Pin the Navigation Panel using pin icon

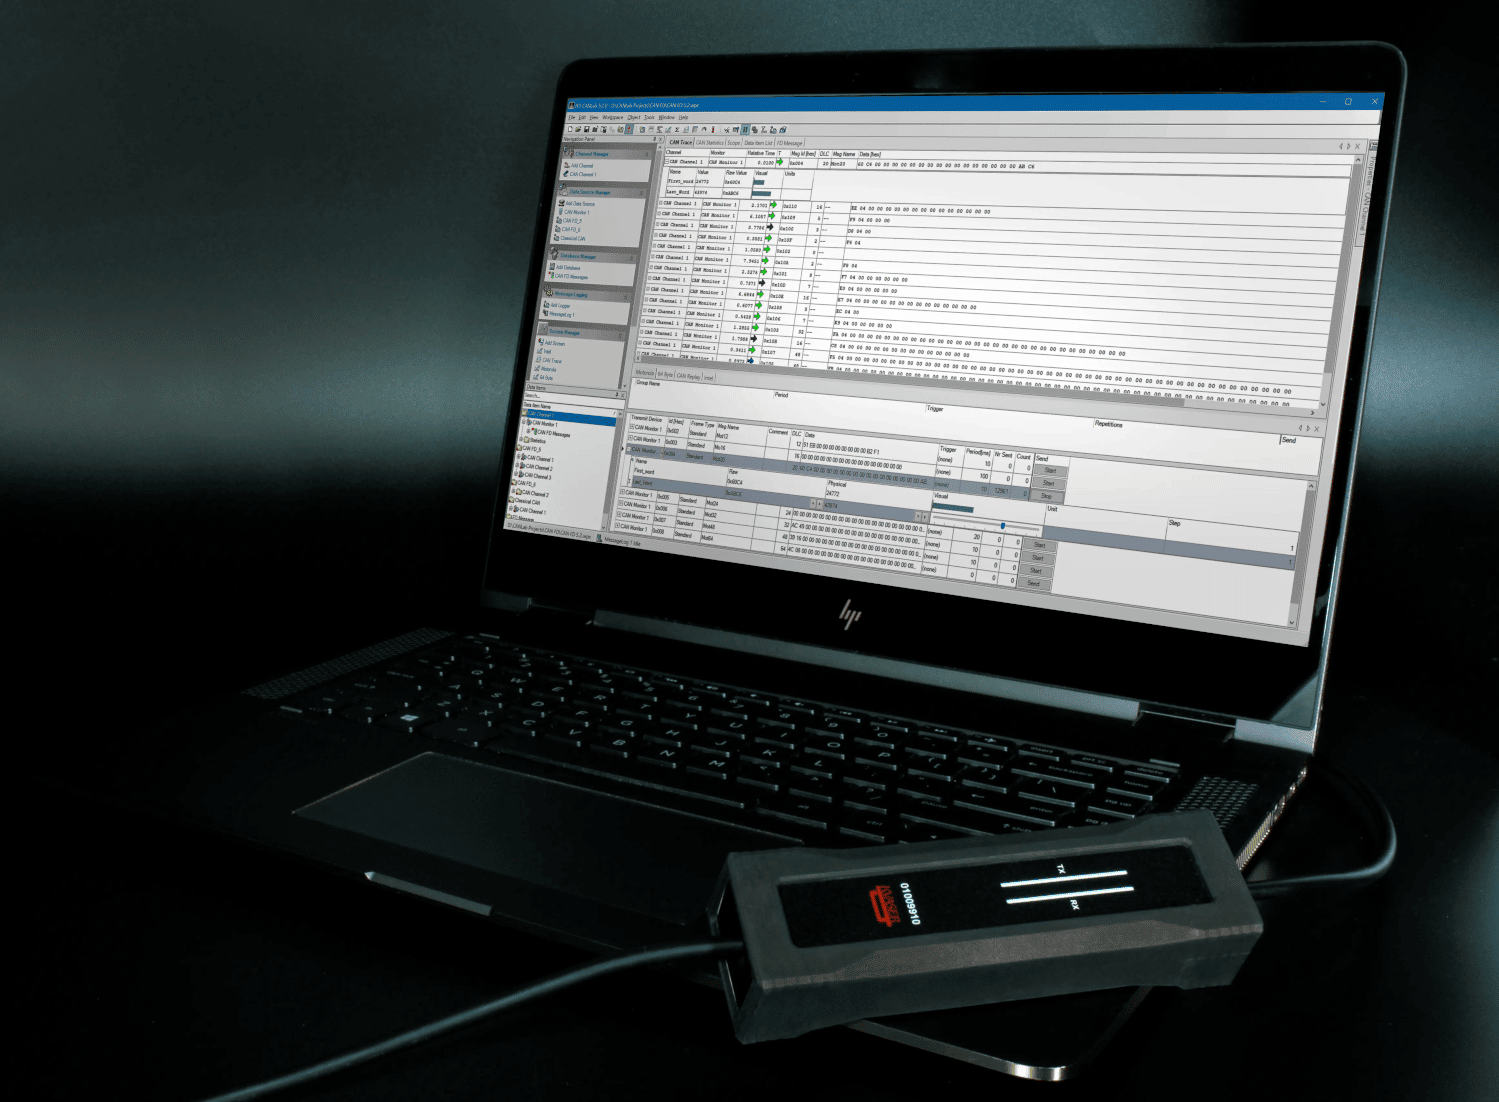[655, 138]
